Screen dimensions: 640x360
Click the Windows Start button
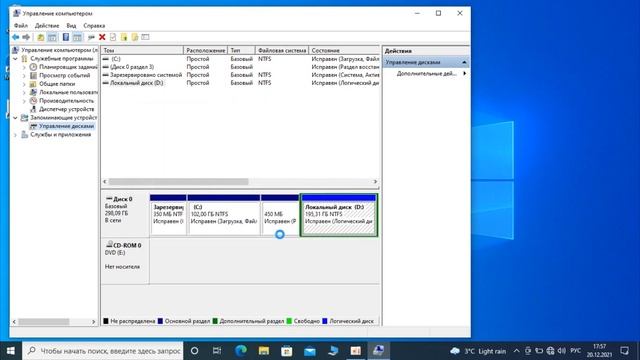11,351
